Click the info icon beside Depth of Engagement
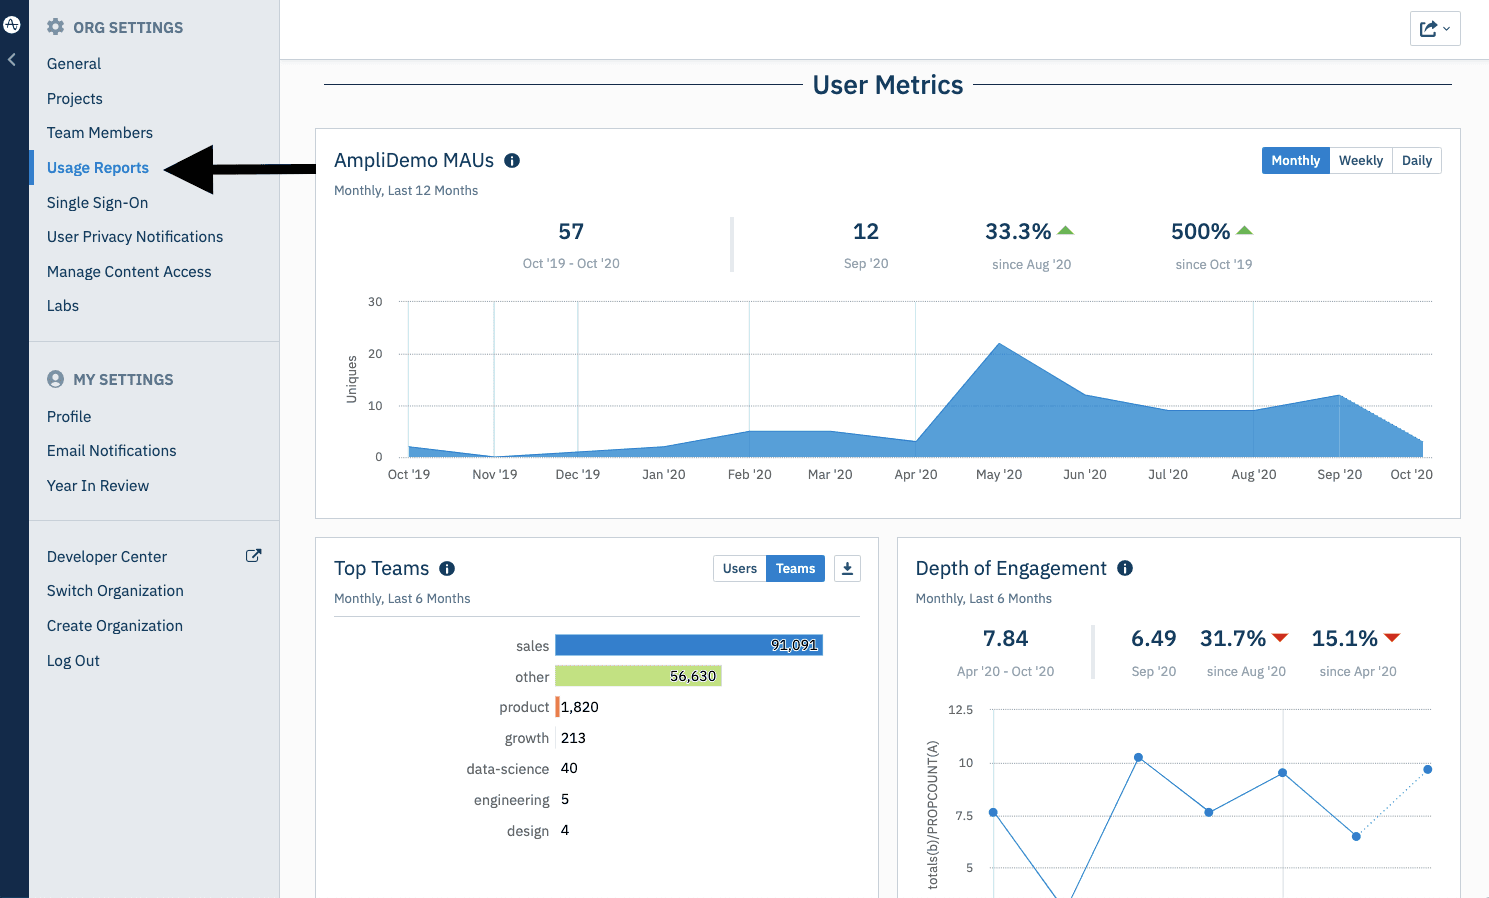The image size is (1489, 898). click(1124, 568)
